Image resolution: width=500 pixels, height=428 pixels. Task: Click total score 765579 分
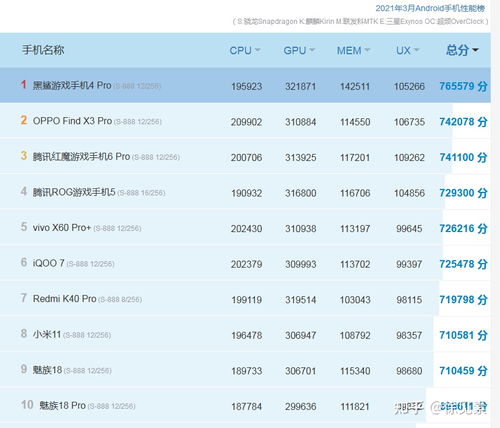(x=463, y=86)
